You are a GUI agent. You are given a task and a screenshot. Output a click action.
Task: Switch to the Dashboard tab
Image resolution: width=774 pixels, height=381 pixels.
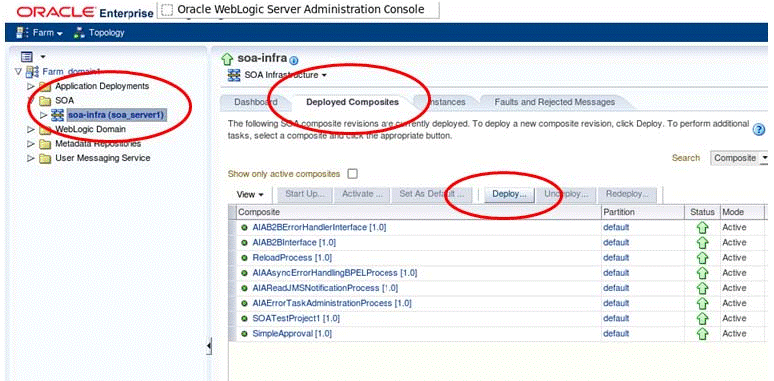pyautogui.click(x=256, y=102)
